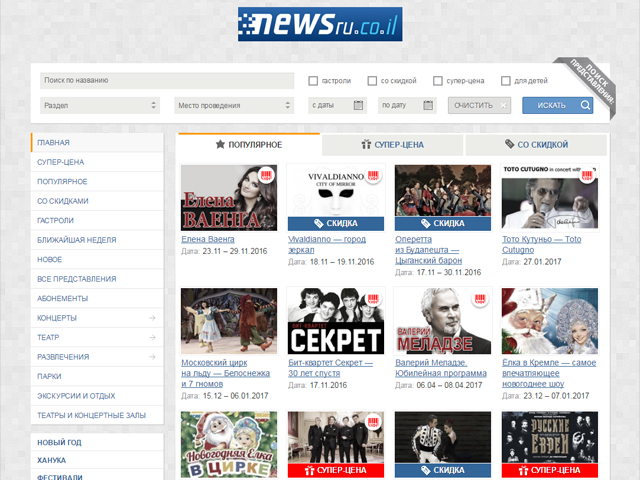Open 'Московский цирк на льду' link
This screenshot has width=640, height=480.
pyautogui.click(x=225, y=373)
